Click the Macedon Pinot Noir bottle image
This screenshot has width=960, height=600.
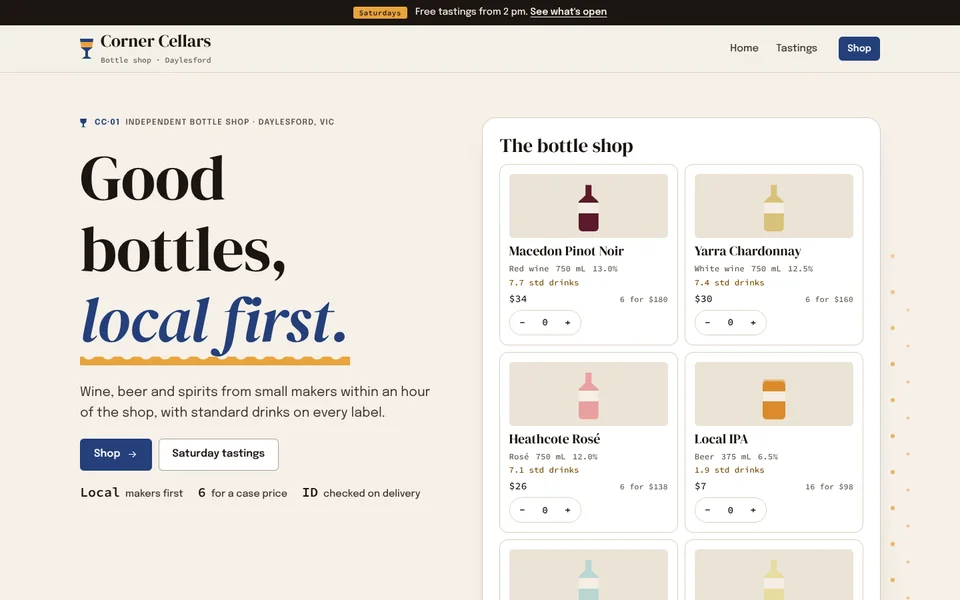tap(588, 206)
